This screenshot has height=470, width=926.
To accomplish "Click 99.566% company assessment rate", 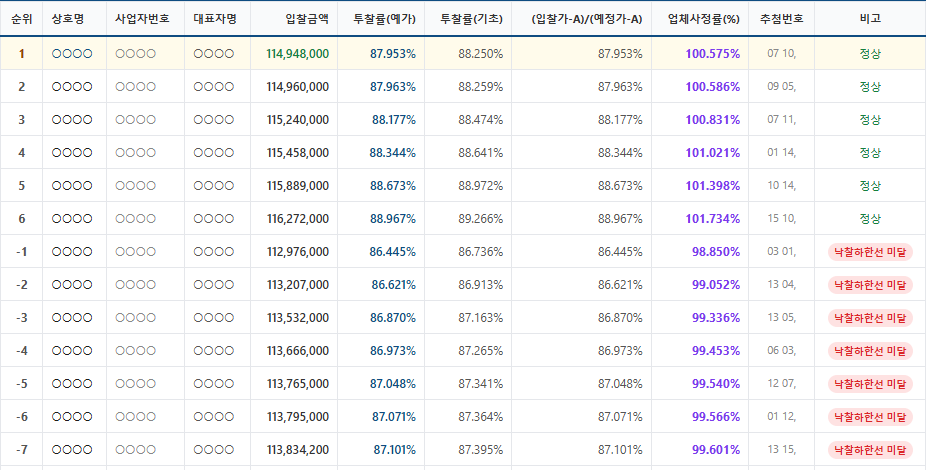I will [716, 417].
